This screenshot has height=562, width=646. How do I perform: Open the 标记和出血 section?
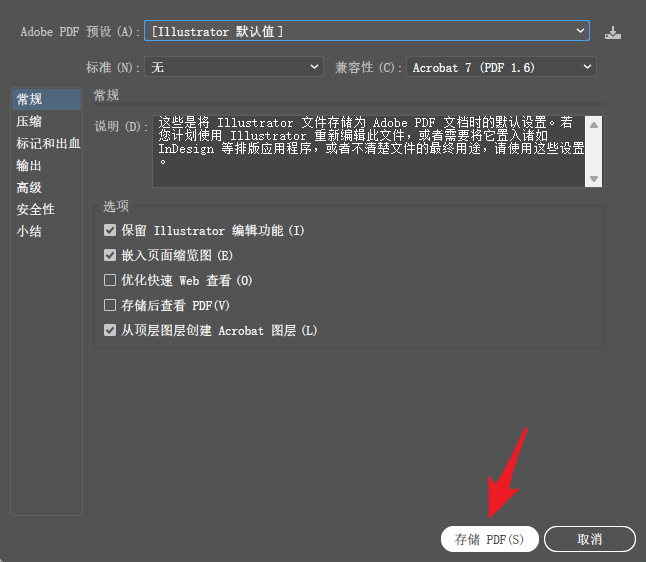[x=47, y=143]
